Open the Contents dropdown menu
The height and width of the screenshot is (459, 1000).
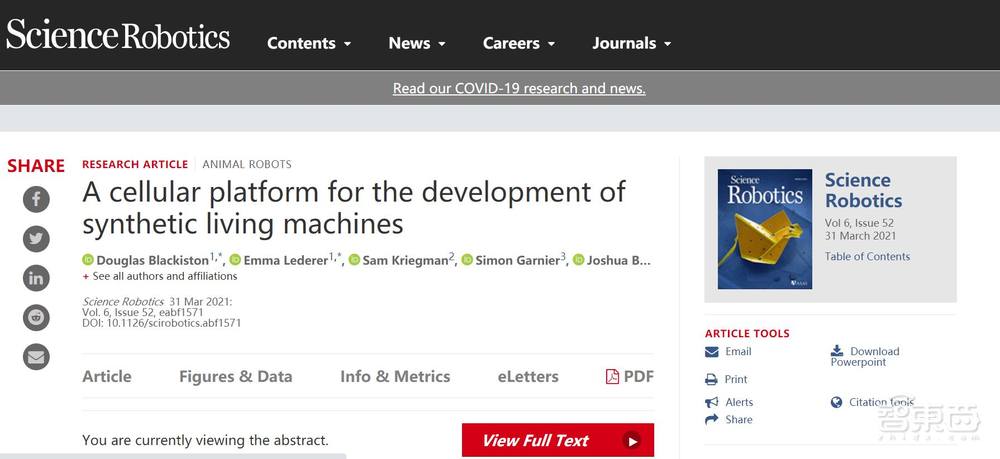point(309,43)
